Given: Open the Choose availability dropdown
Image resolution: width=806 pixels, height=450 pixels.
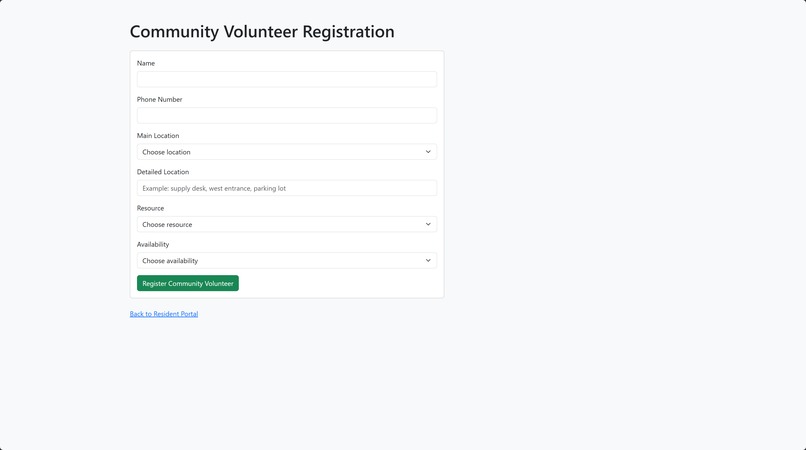Looking at the screenshot, I should pos(287,261).
